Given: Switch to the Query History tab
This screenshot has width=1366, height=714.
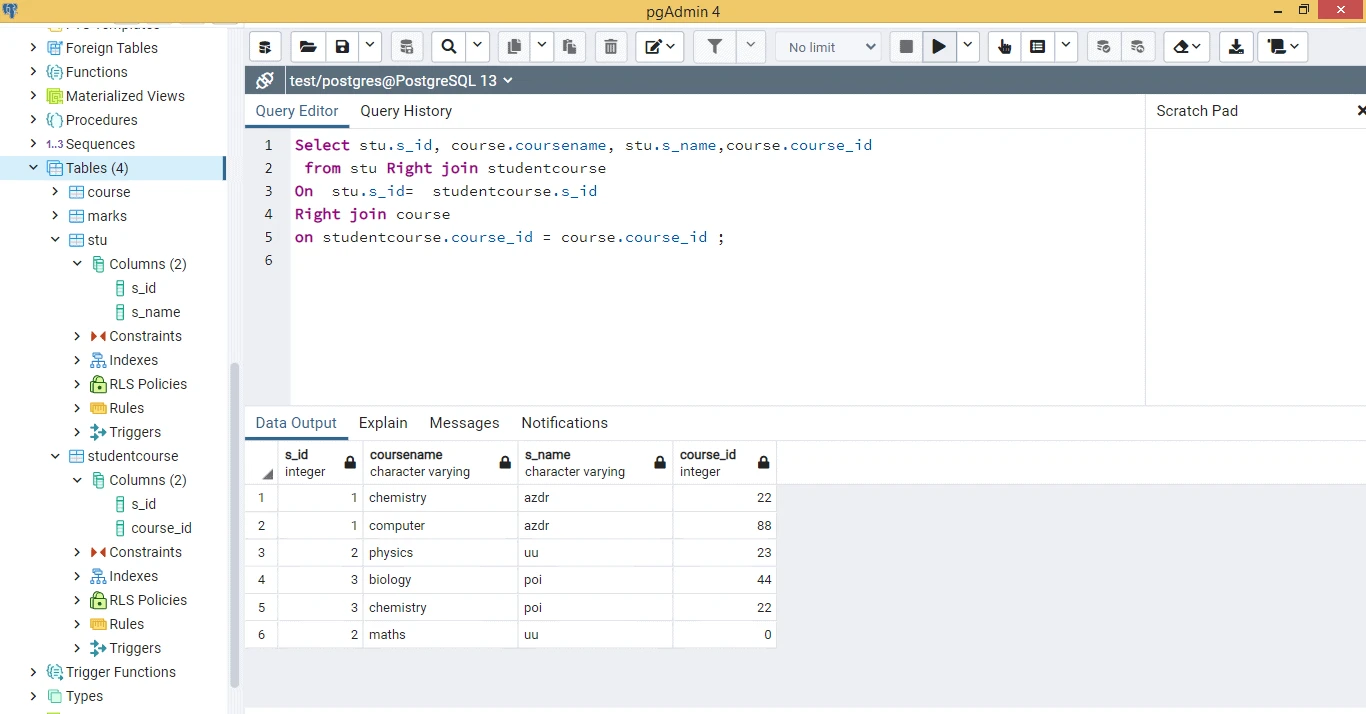Looking at the screenshot, I should point(405,111).
